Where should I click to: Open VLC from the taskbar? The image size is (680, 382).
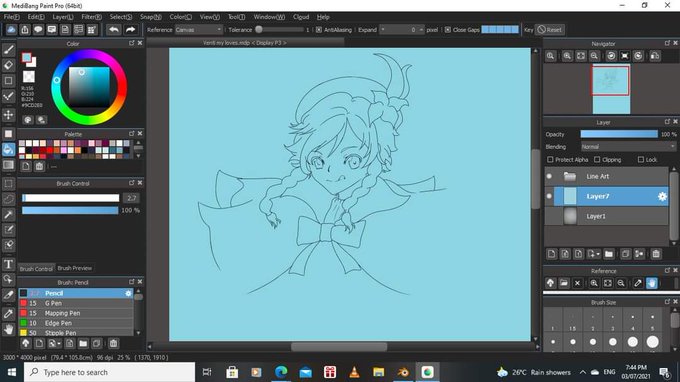click(354, 372)
